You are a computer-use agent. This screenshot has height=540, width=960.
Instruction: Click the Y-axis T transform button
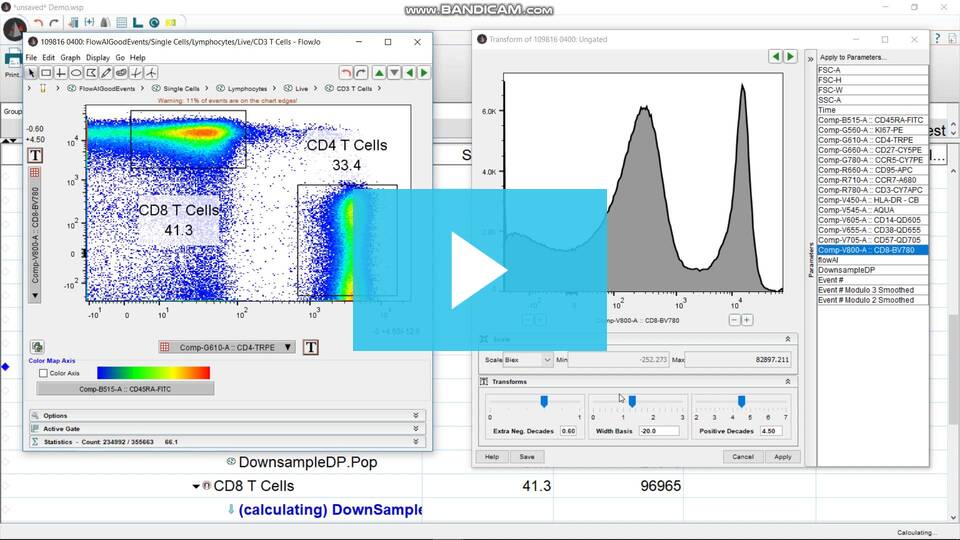[x=35, y=156]
